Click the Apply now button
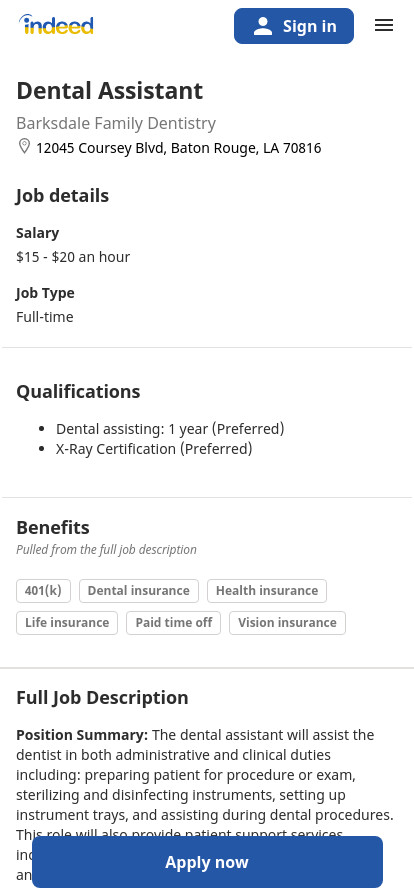 (x=207, y=862)
